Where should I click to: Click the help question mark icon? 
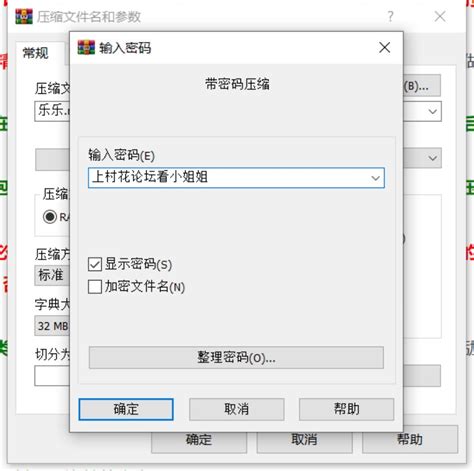(x=390, y=16)
